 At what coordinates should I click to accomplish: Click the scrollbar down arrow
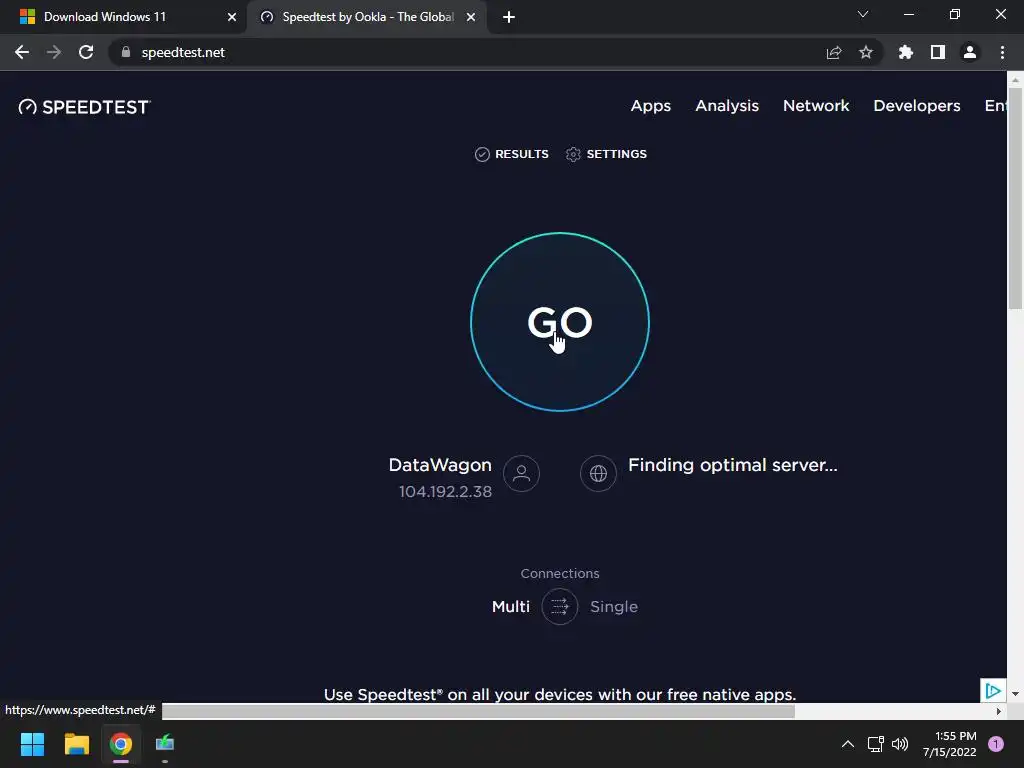[1015, 694]
